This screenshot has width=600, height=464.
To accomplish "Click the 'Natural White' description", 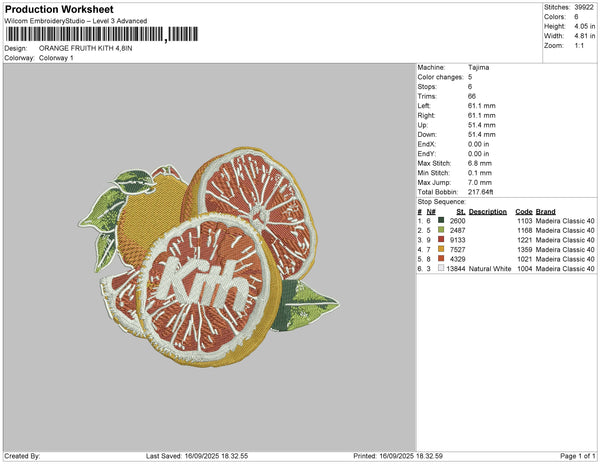I will point(490,269).
